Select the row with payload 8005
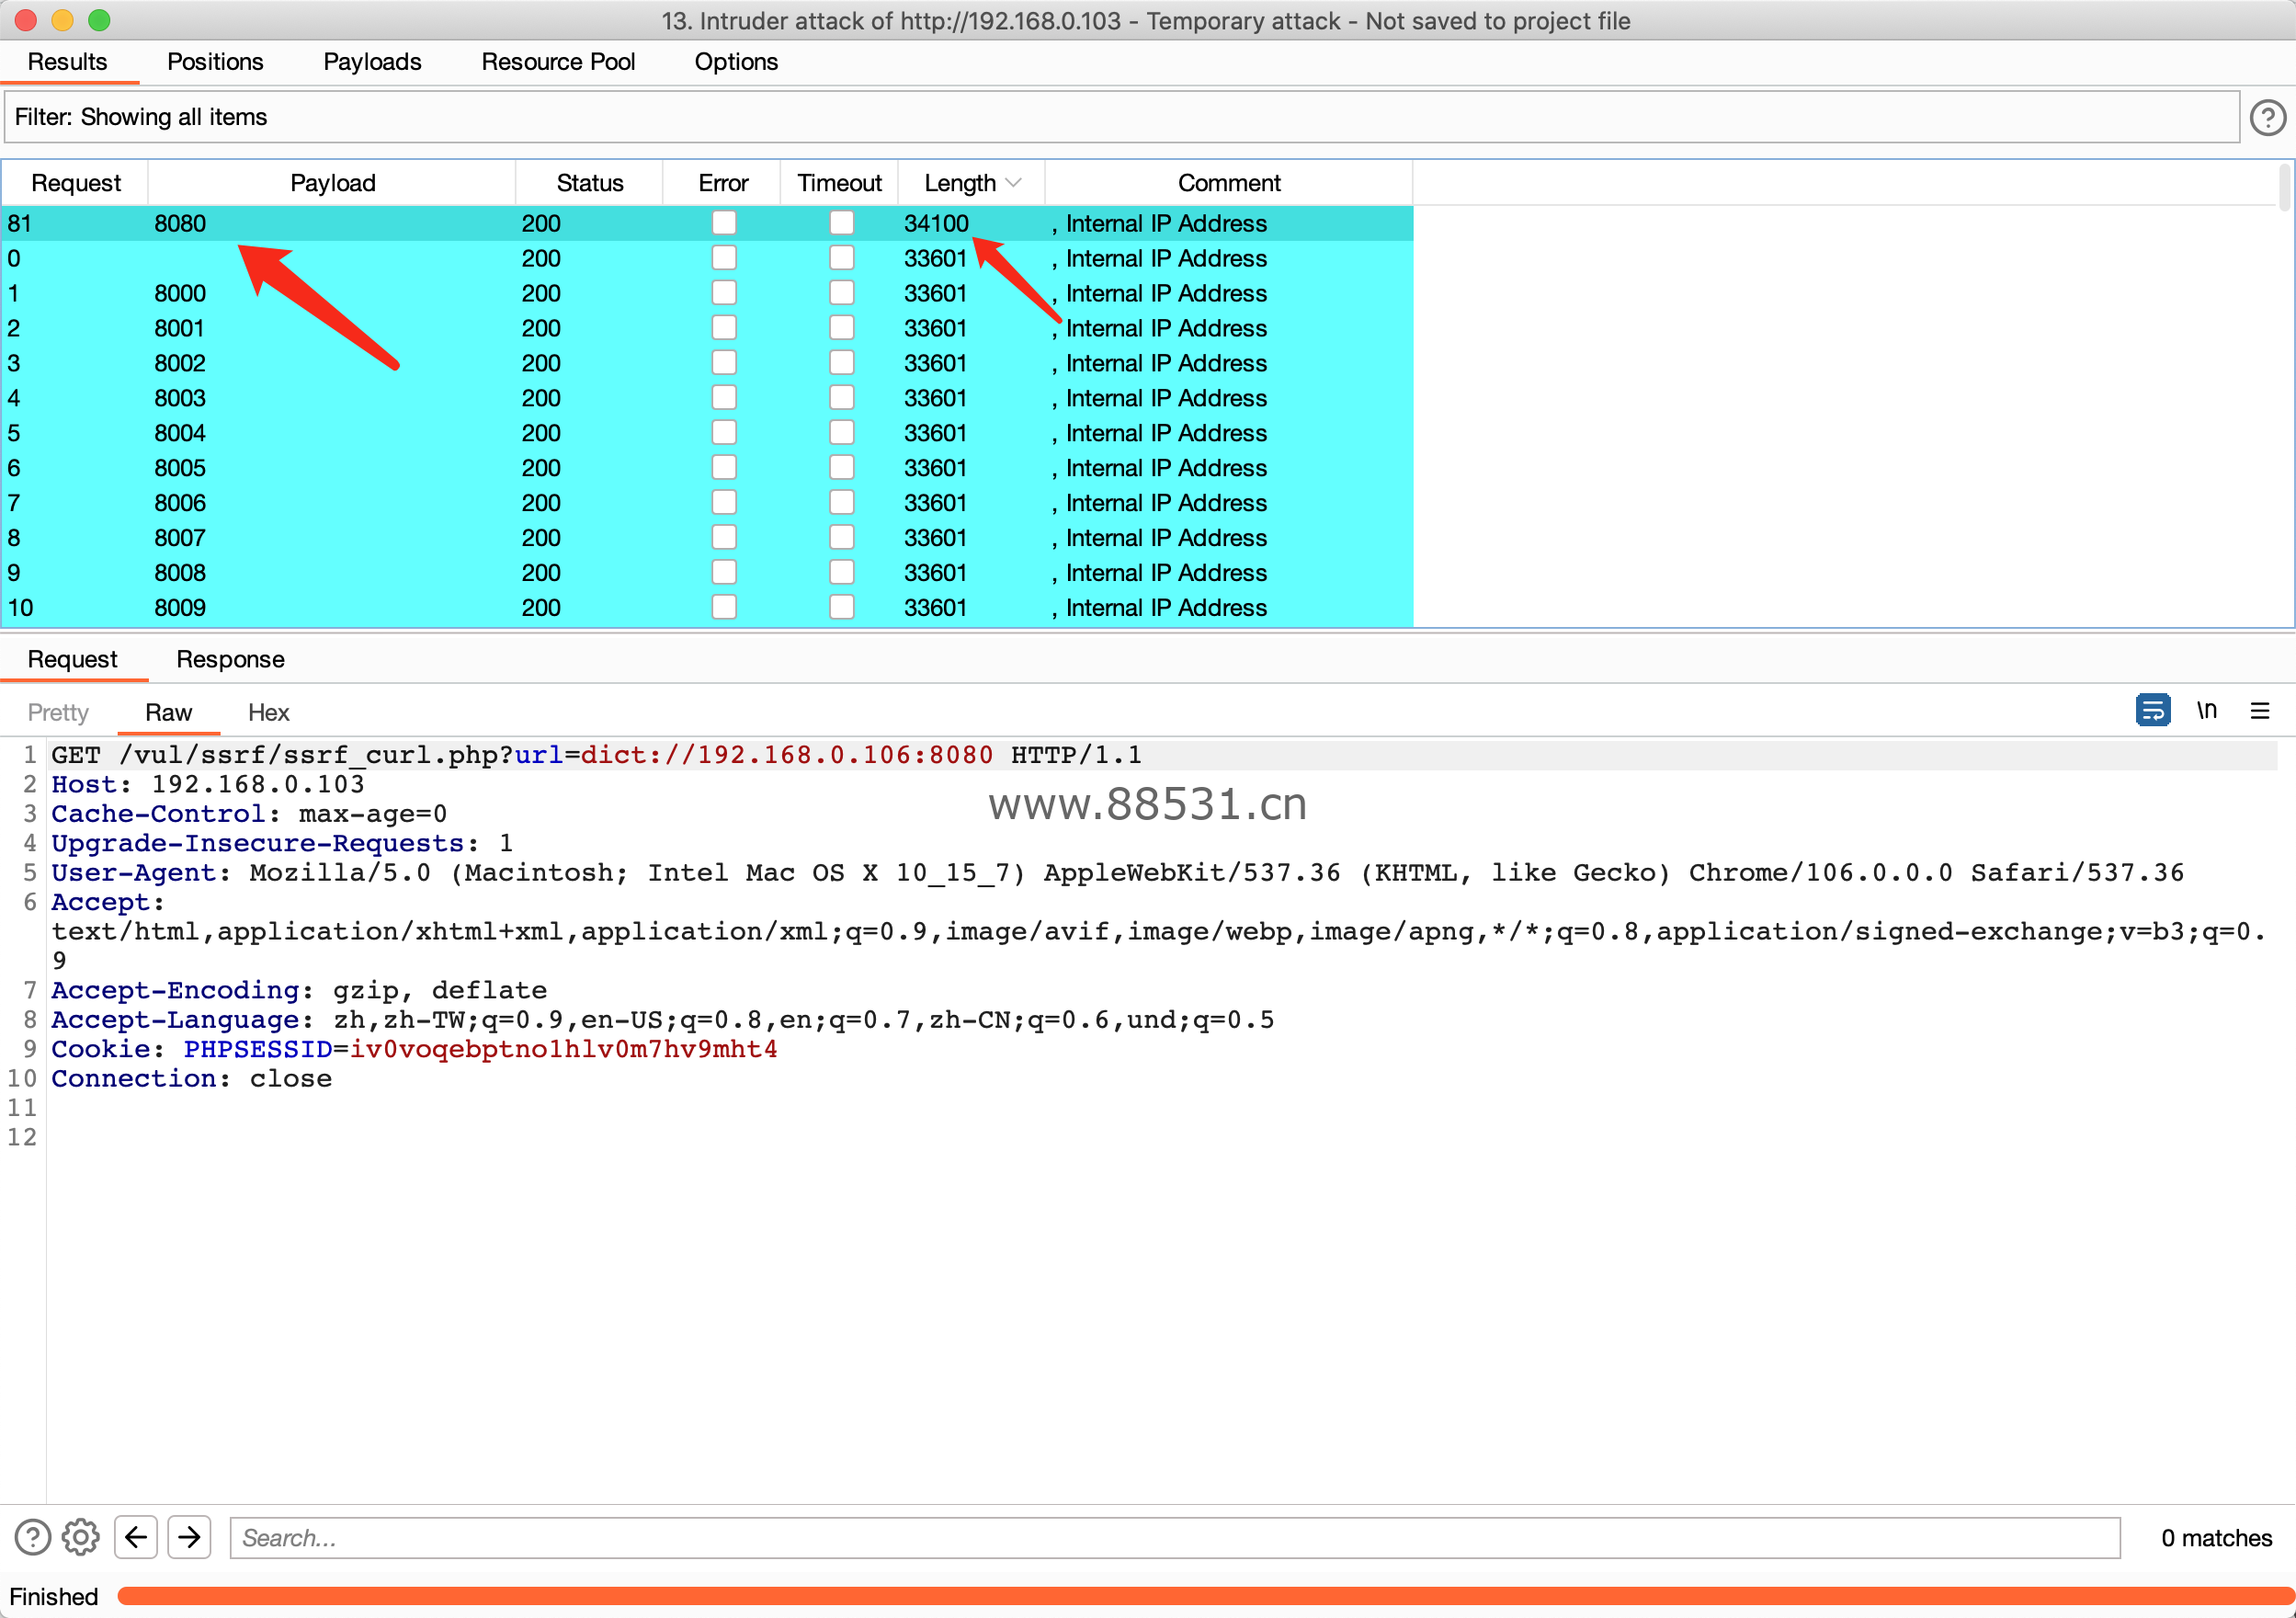The width and height of the screenshot is (2296, 1618). pyautogui.click(x=707, y=468)
